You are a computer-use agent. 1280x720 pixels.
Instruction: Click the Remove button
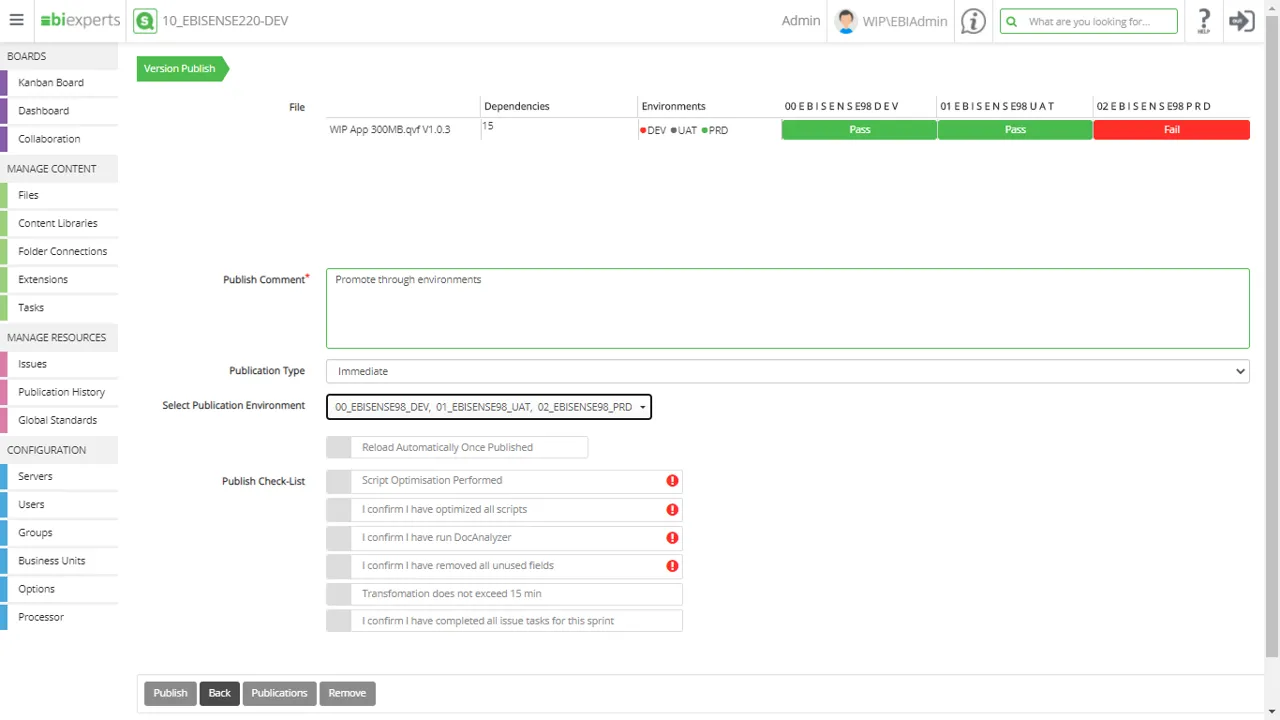click(x=347, y=693)
